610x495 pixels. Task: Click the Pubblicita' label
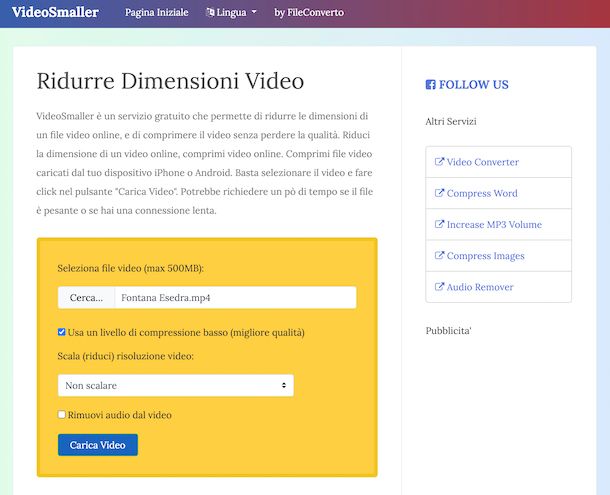coord(449,331)
